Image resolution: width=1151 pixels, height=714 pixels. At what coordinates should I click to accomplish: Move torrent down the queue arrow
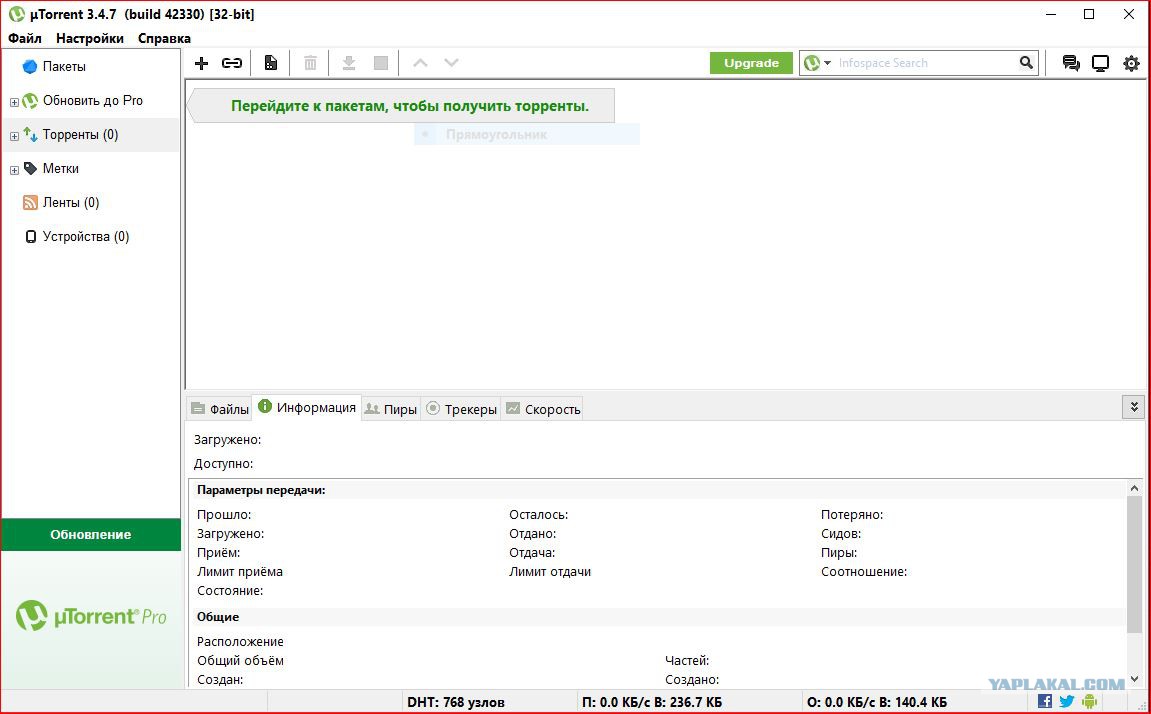click(x=451, y=63)
